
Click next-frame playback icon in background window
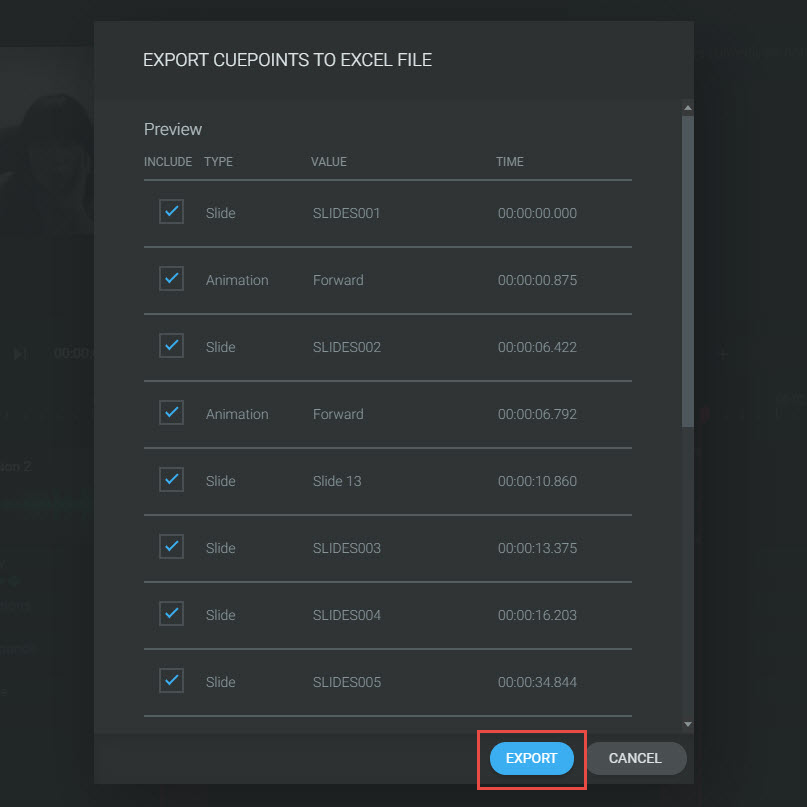point(20,354)
